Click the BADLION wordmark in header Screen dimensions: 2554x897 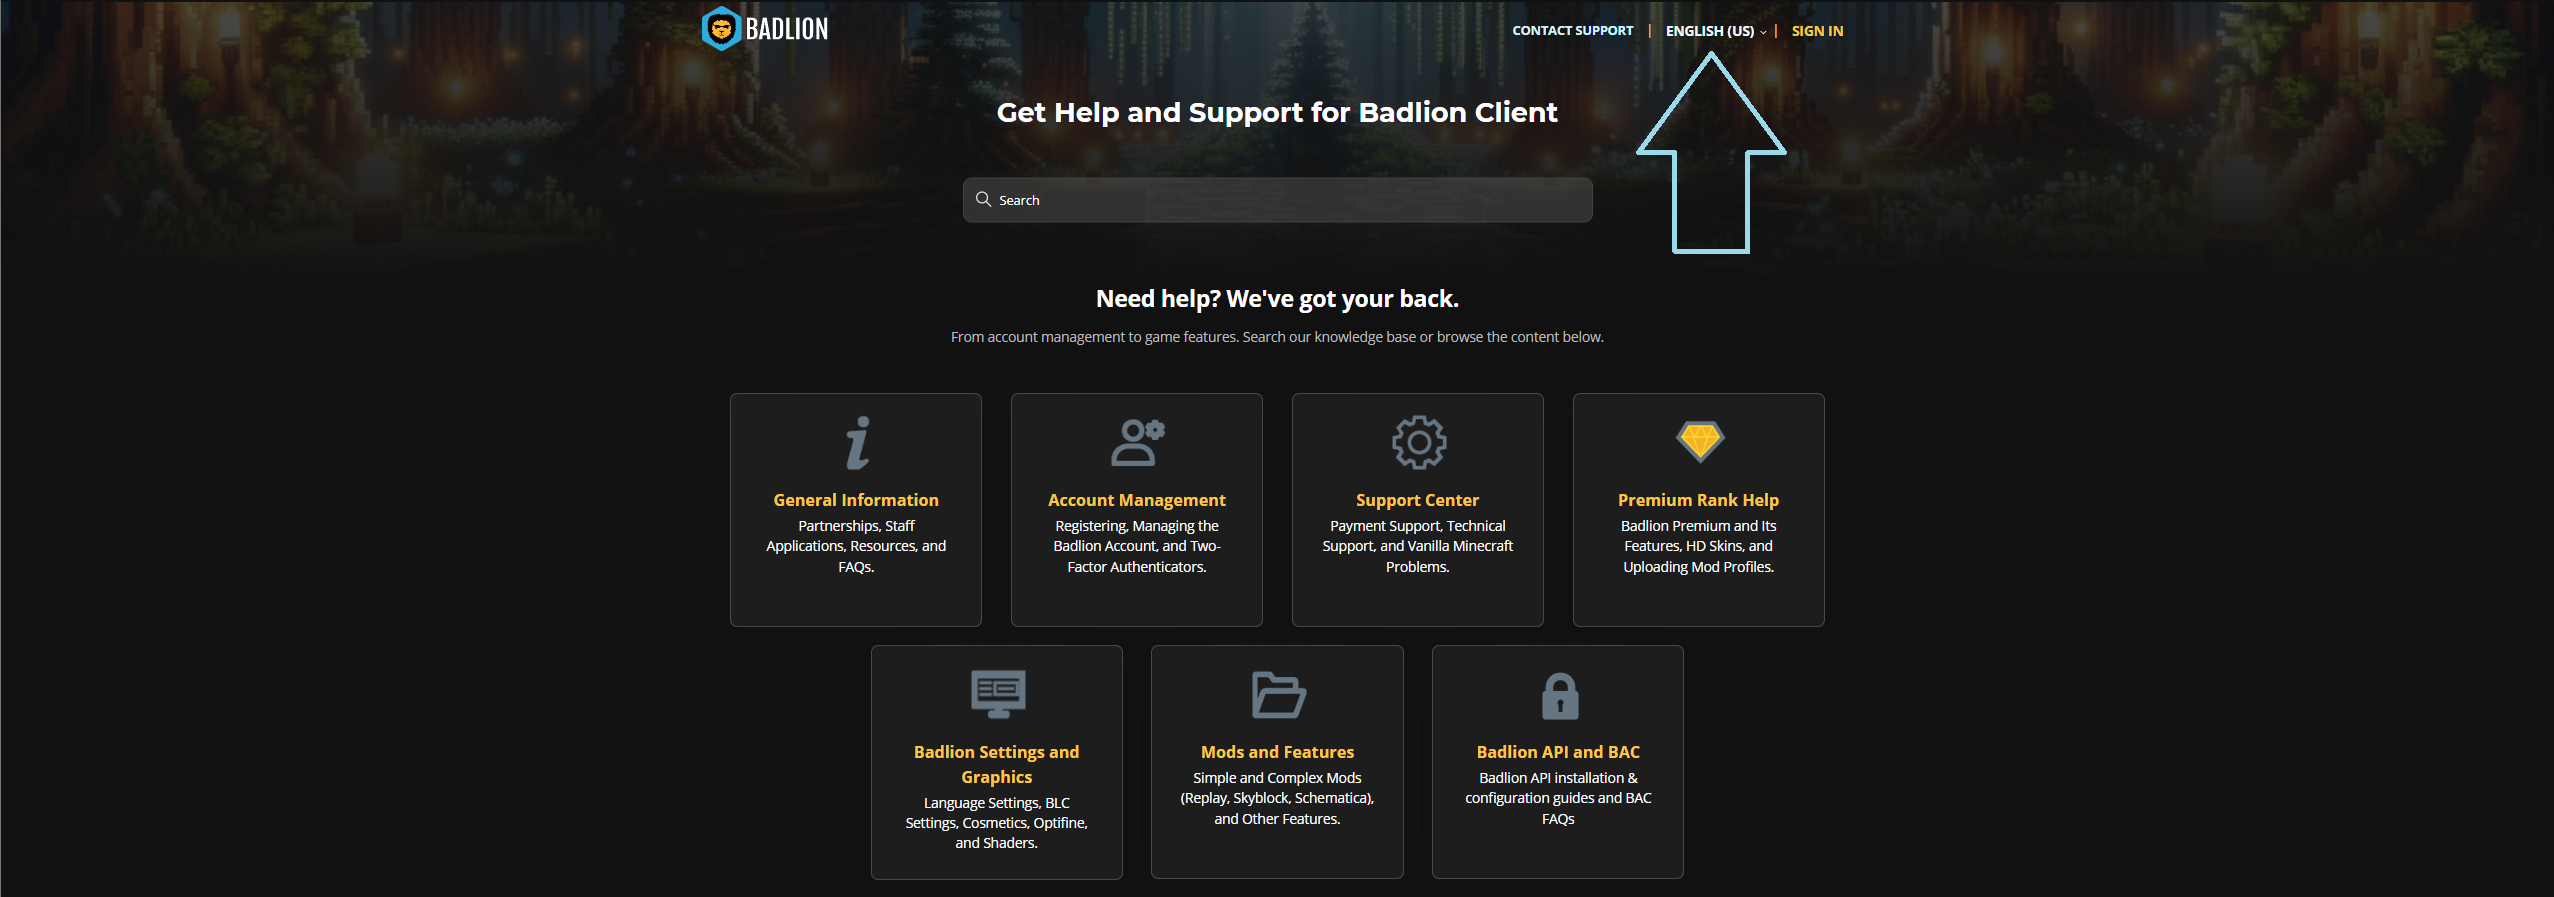[786, 29]
